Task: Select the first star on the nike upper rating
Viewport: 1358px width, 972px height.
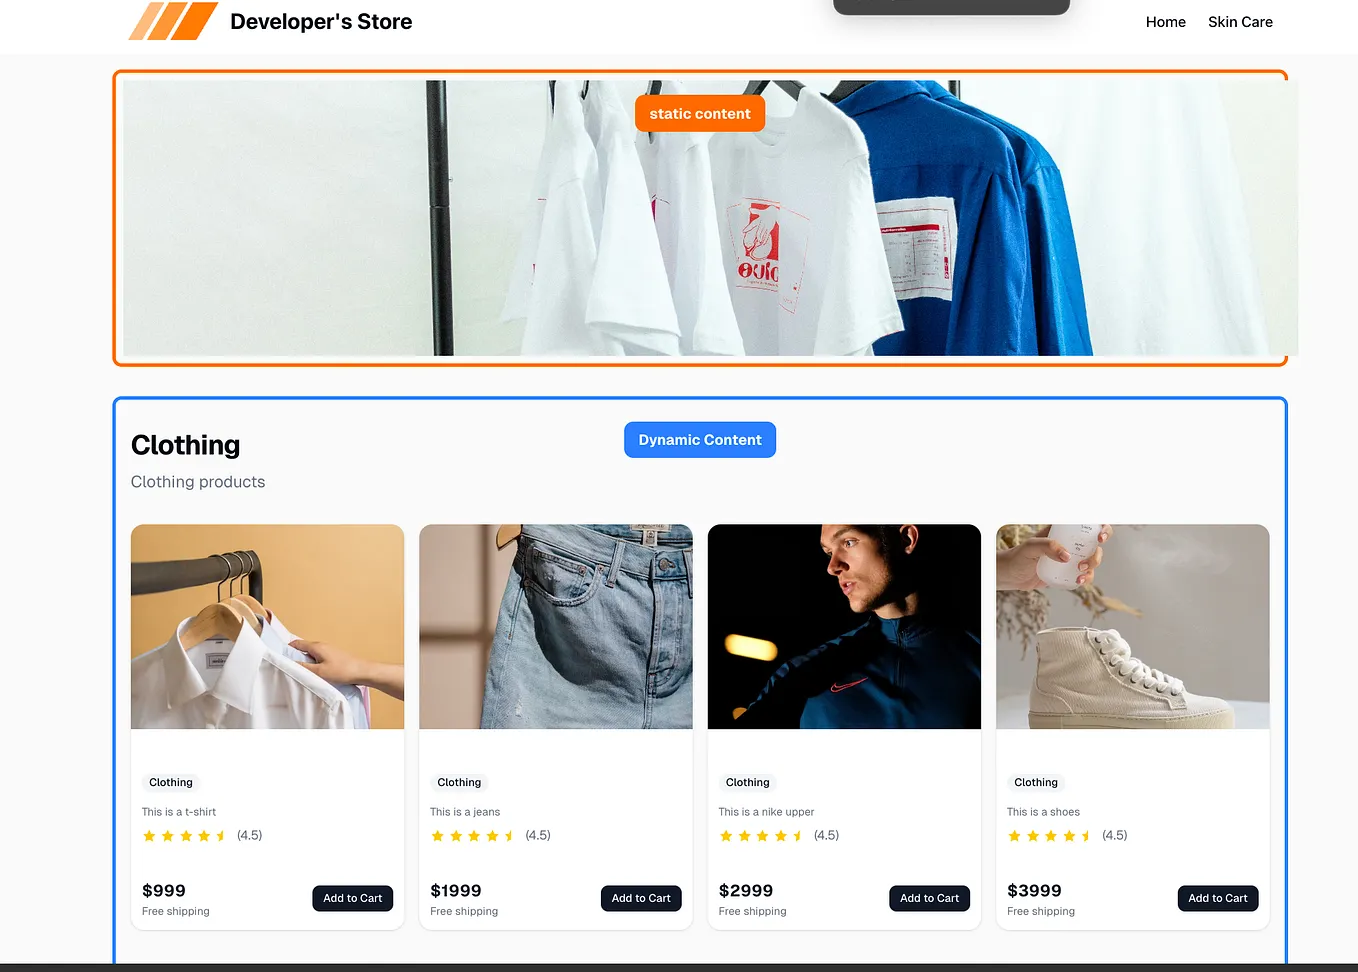Action: click(x=726, y=835)
